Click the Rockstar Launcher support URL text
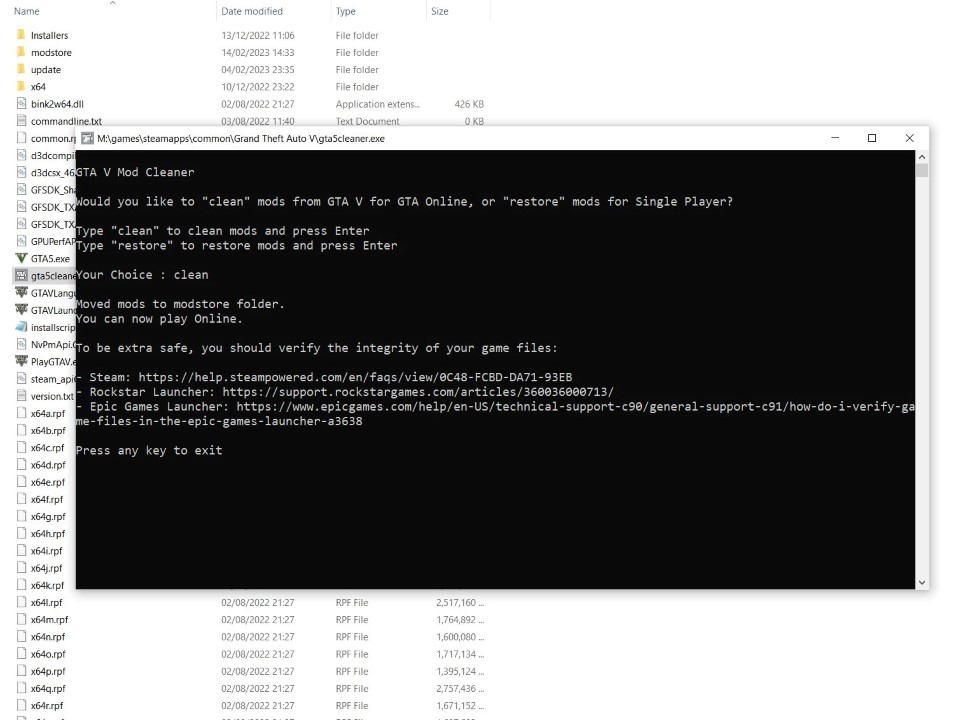Screen dimensions: 960x720 (418, 392)
